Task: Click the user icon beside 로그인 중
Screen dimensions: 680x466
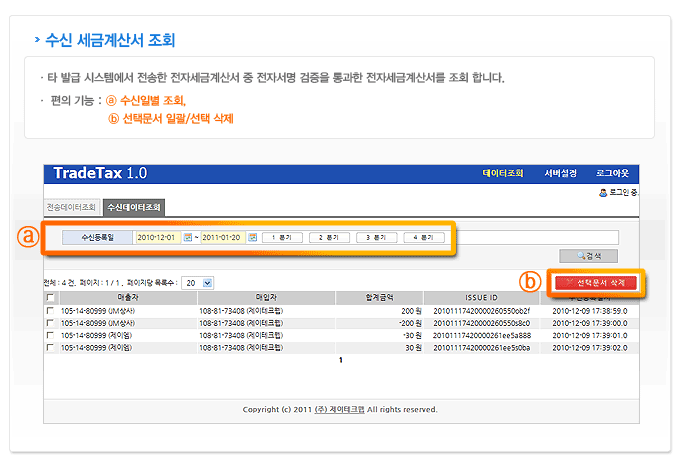Action: tap(603, 192)
